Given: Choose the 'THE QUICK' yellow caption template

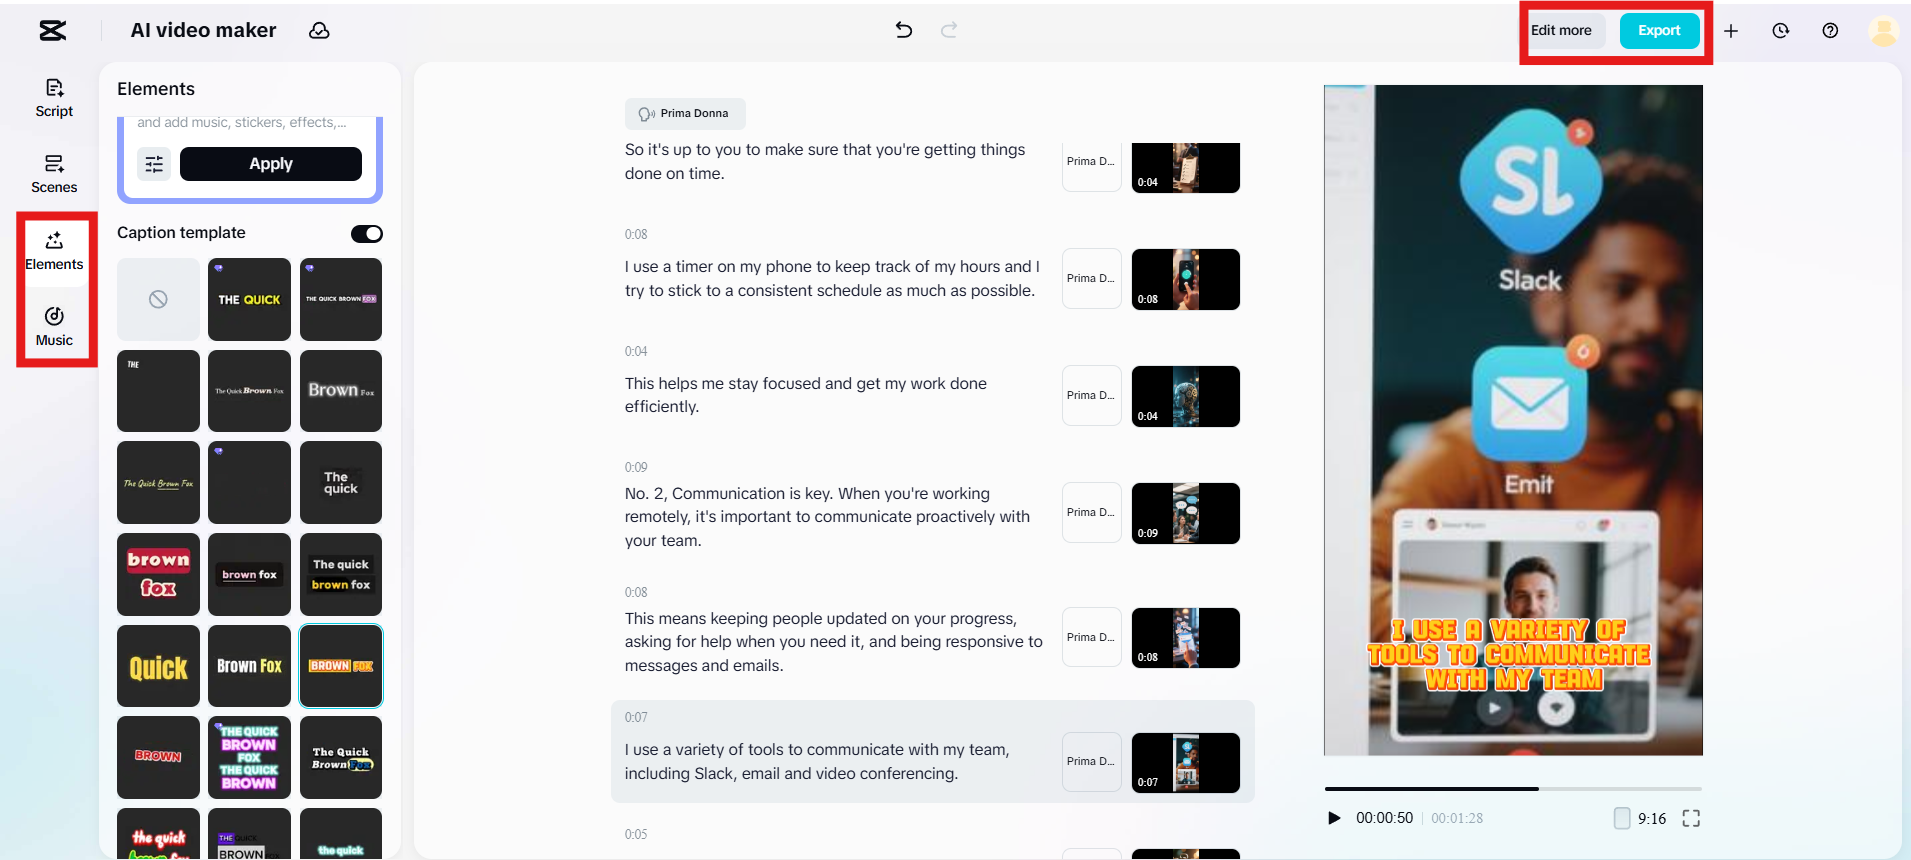Looking at the screenshot, I should (249, 299).
